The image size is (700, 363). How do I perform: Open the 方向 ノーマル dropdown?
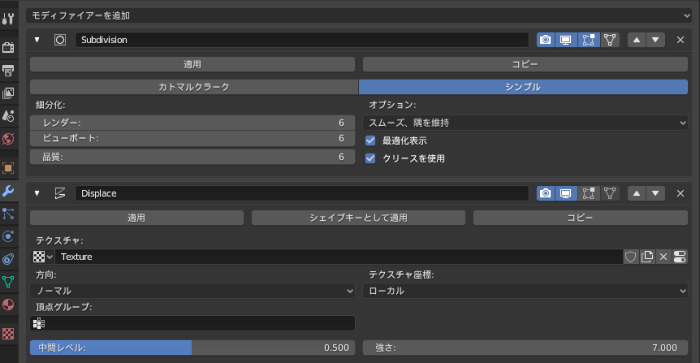coord(192,291)
